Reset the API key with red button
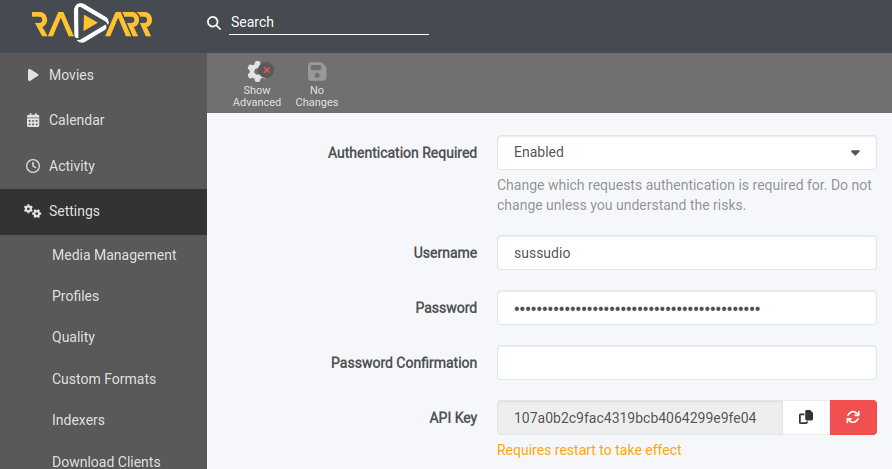The width and height of the screenshot is (892, 469). click(853, 417)
